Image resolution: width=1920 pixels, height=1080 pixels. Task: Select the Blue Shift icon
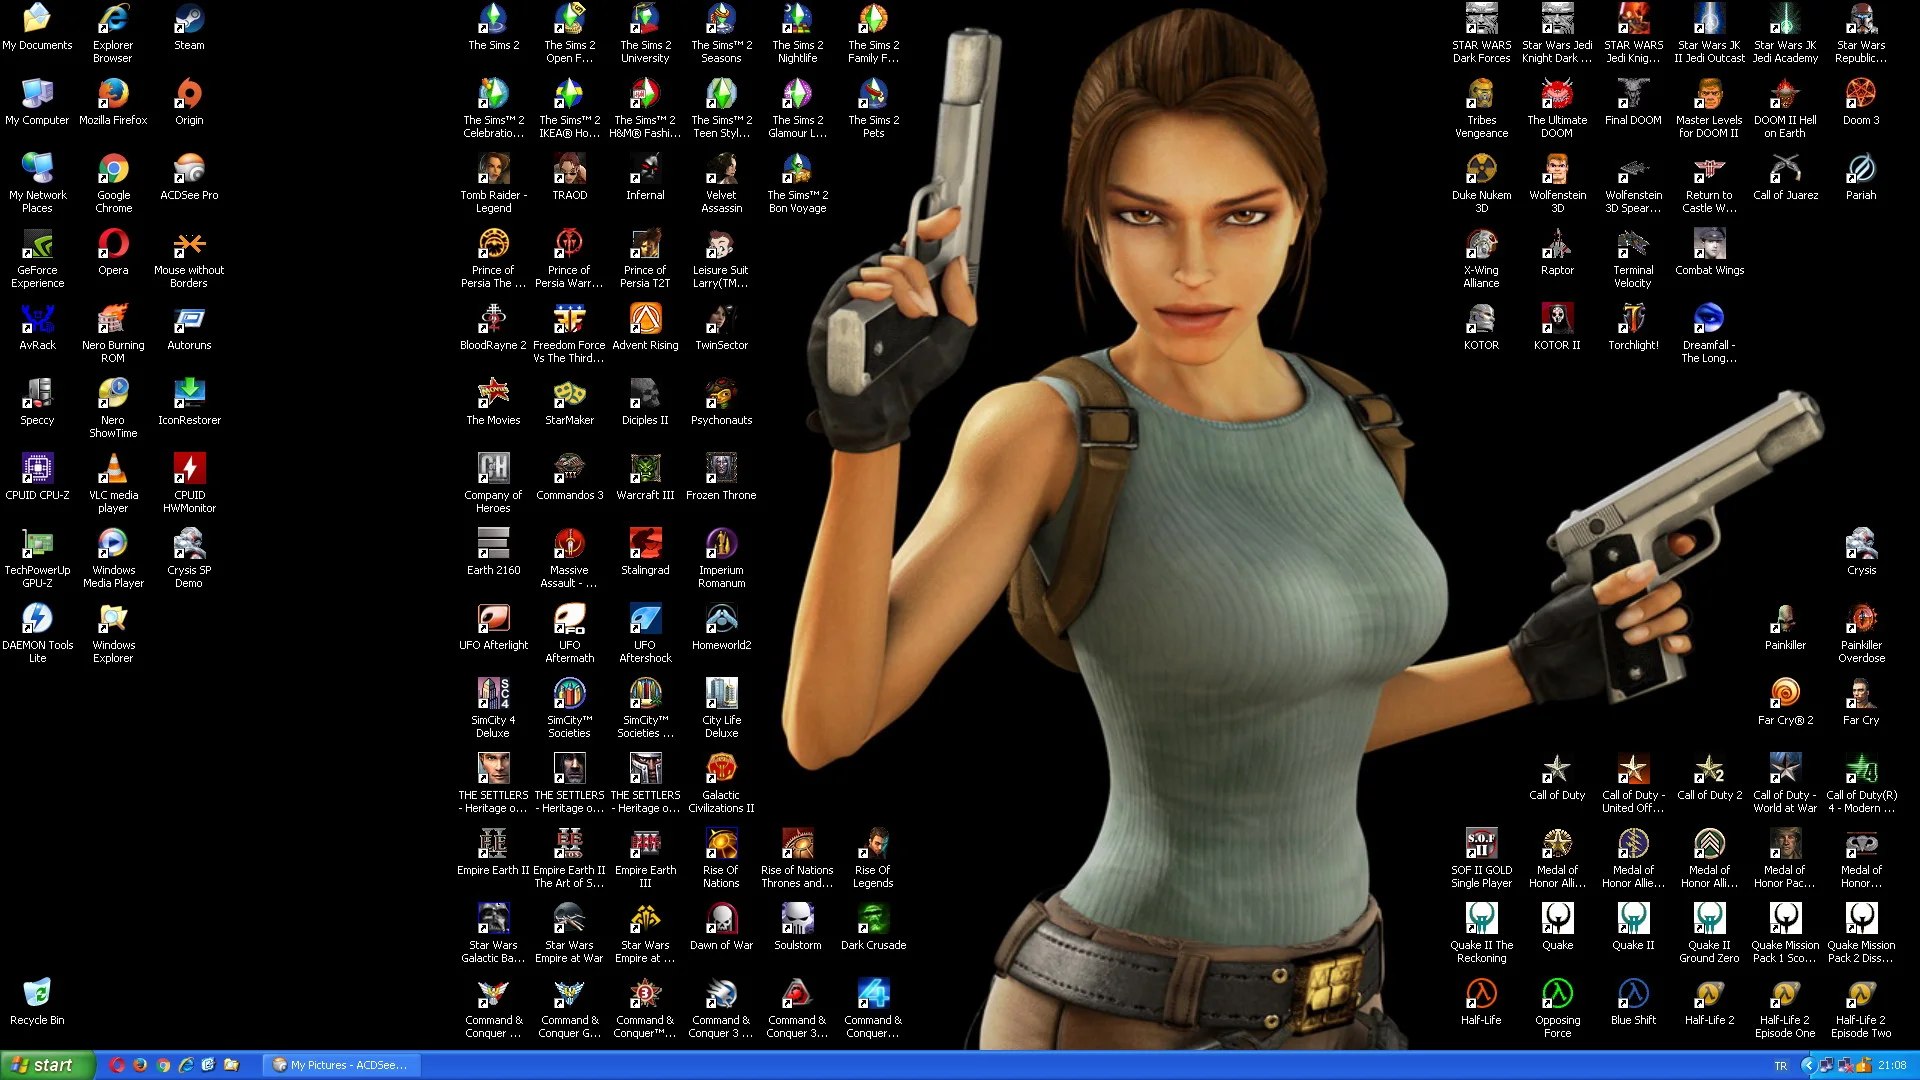tap(1633, 1002)
